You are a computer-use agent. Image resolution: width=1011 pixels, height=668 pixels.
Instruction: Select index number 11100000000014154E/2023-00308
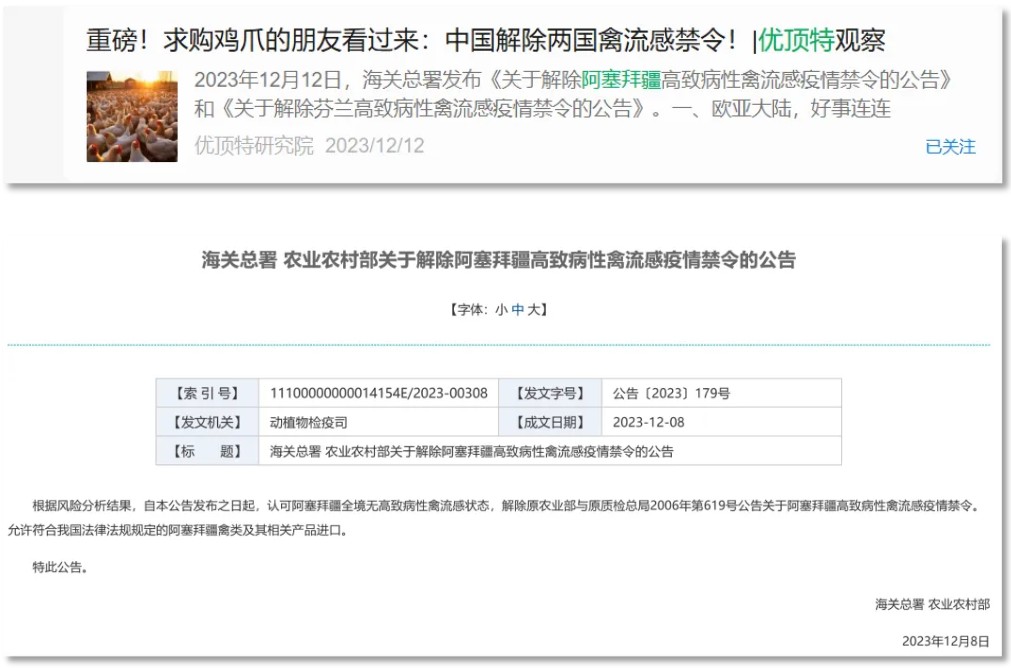point(379,393)
